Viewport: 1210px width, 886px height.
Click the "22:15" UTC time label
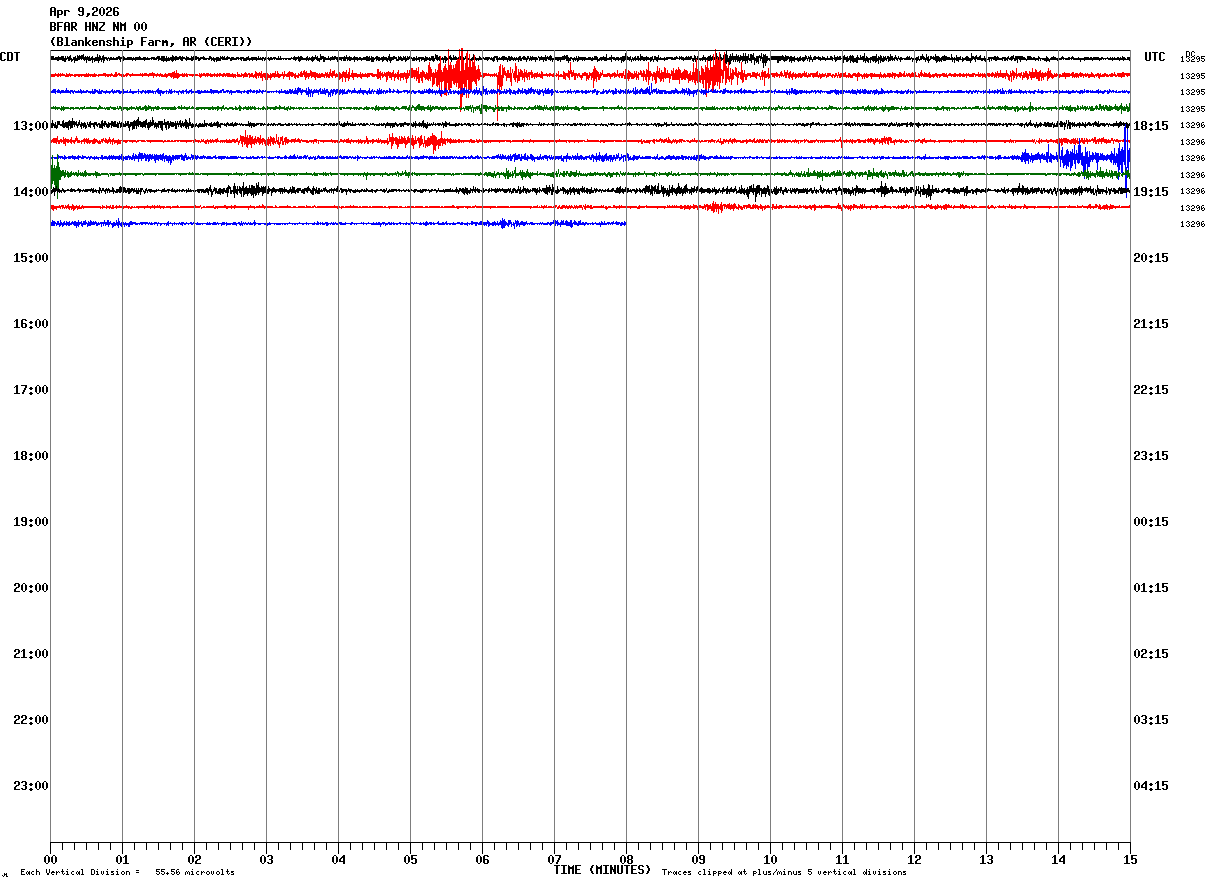coord(1151,390)
